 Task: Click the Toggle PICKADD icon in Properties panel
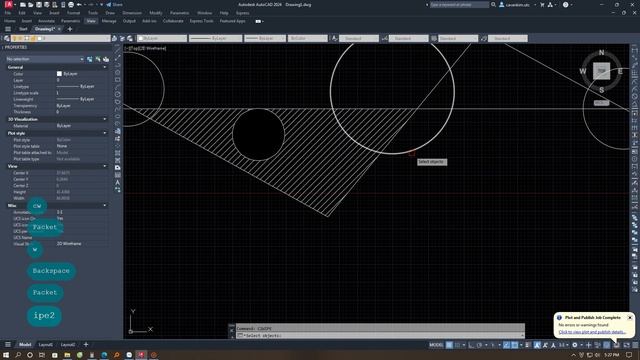click(x=90, y=59)
